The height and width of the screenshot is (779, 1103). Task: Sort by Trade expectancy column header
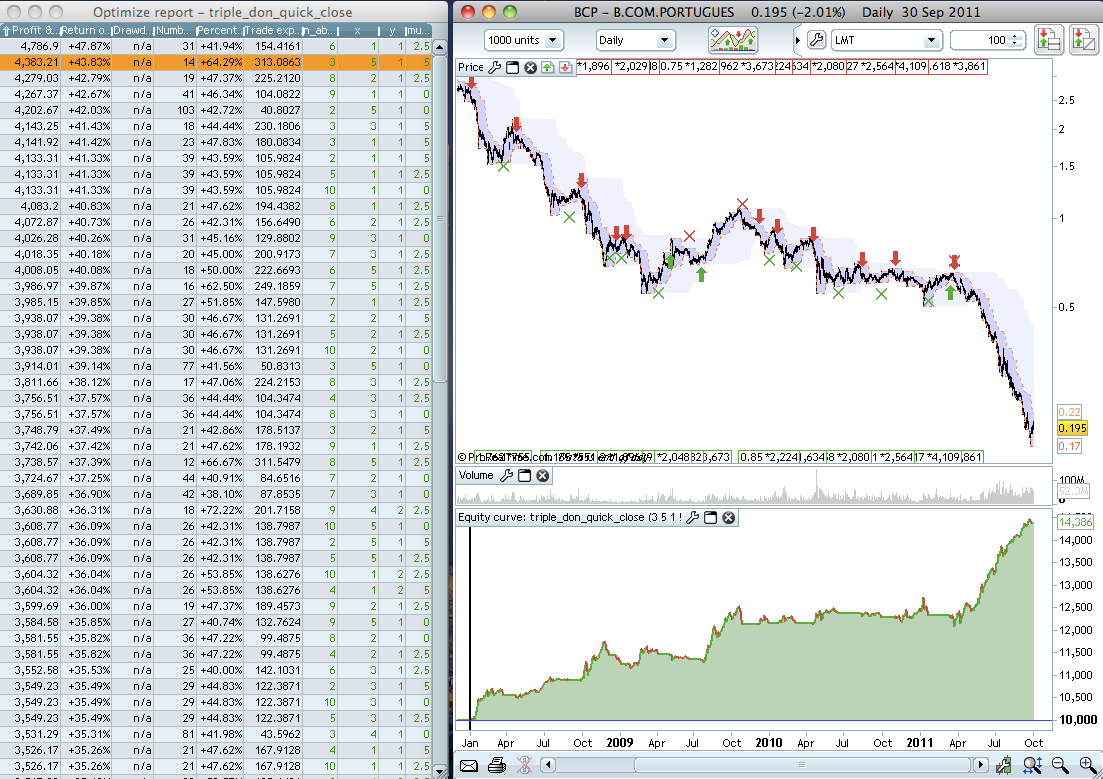pos(272,30)
